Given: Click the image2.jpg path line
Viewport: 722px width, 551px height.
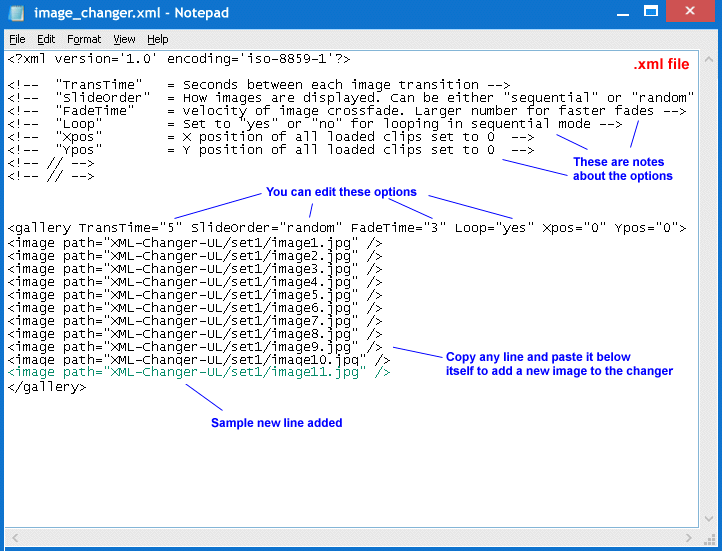Looking at the screenshot, I should tap(195, 256).
